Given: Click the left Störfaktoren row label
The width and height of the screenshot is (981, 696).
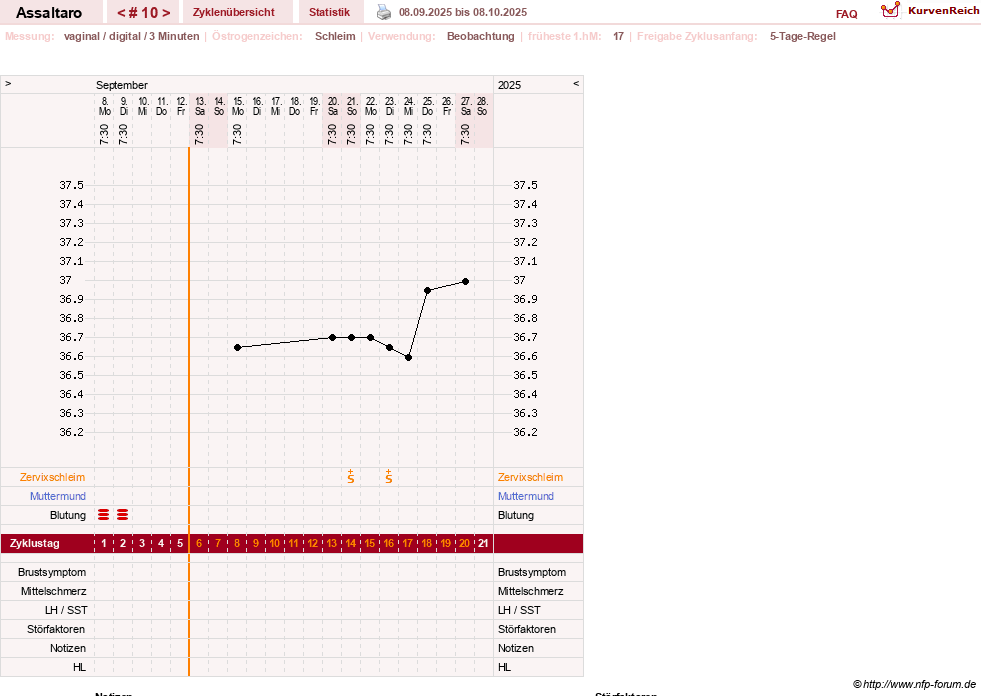Looking at the screenshot, I should point(56,629).
